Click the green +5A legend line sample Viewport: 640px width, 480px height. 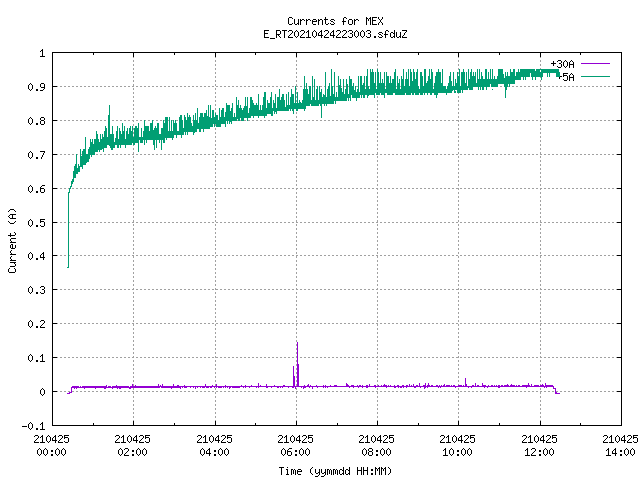click(x=595, y=76)
